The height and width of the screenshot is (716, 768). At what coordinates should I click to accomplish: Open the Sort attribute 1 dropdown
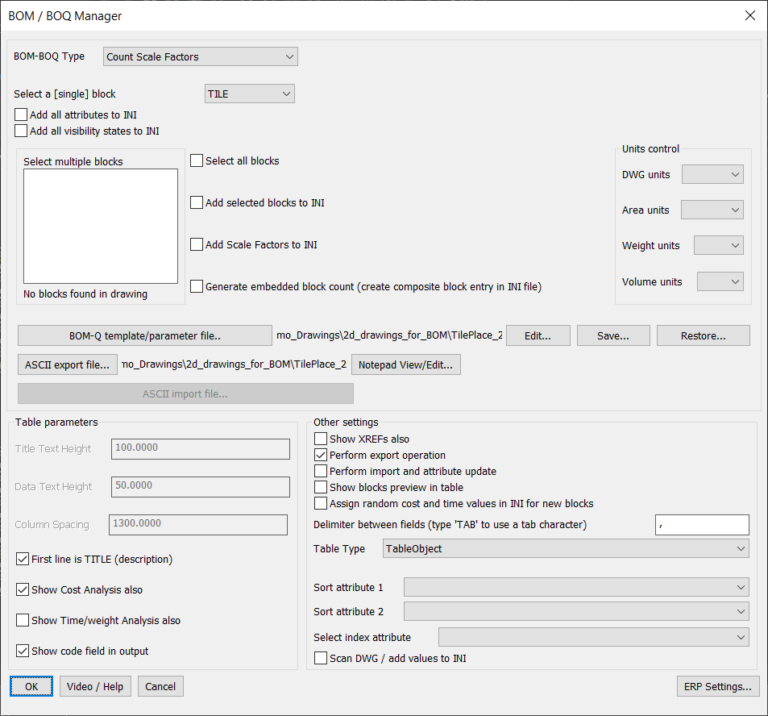(576, 587)
